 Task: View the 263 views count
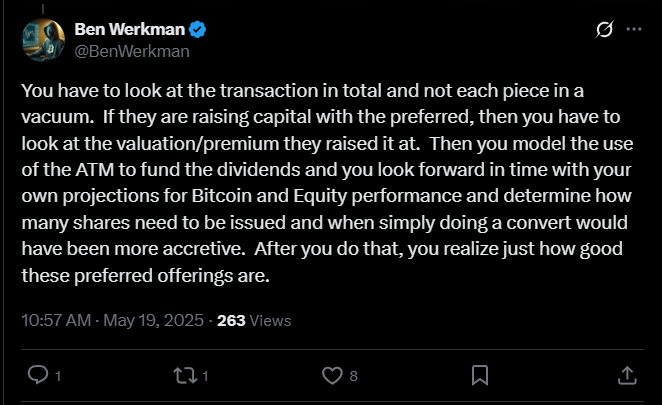click(230, 321)
